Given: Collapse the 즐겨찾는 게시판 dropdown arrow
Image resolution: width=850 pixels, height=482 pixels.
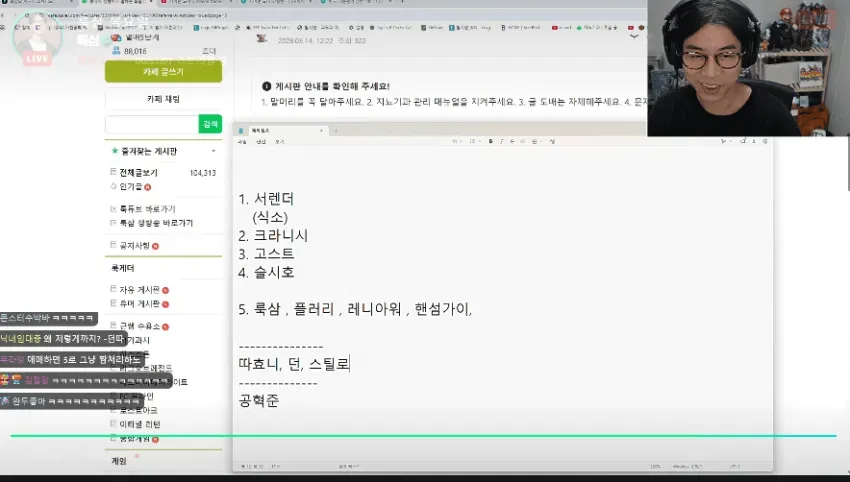Looking at the screenshot, I should coord(214,151).
